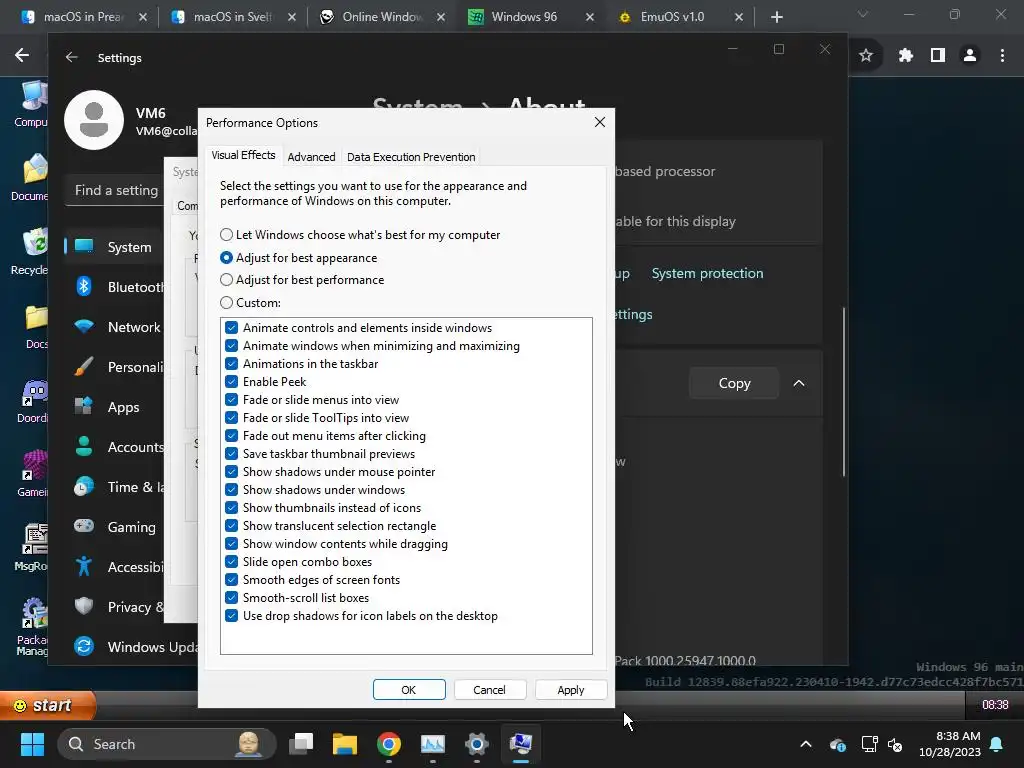The image size is (1024, 768).
Task: Click OK in Performance Options
Action: coord(409,690)
